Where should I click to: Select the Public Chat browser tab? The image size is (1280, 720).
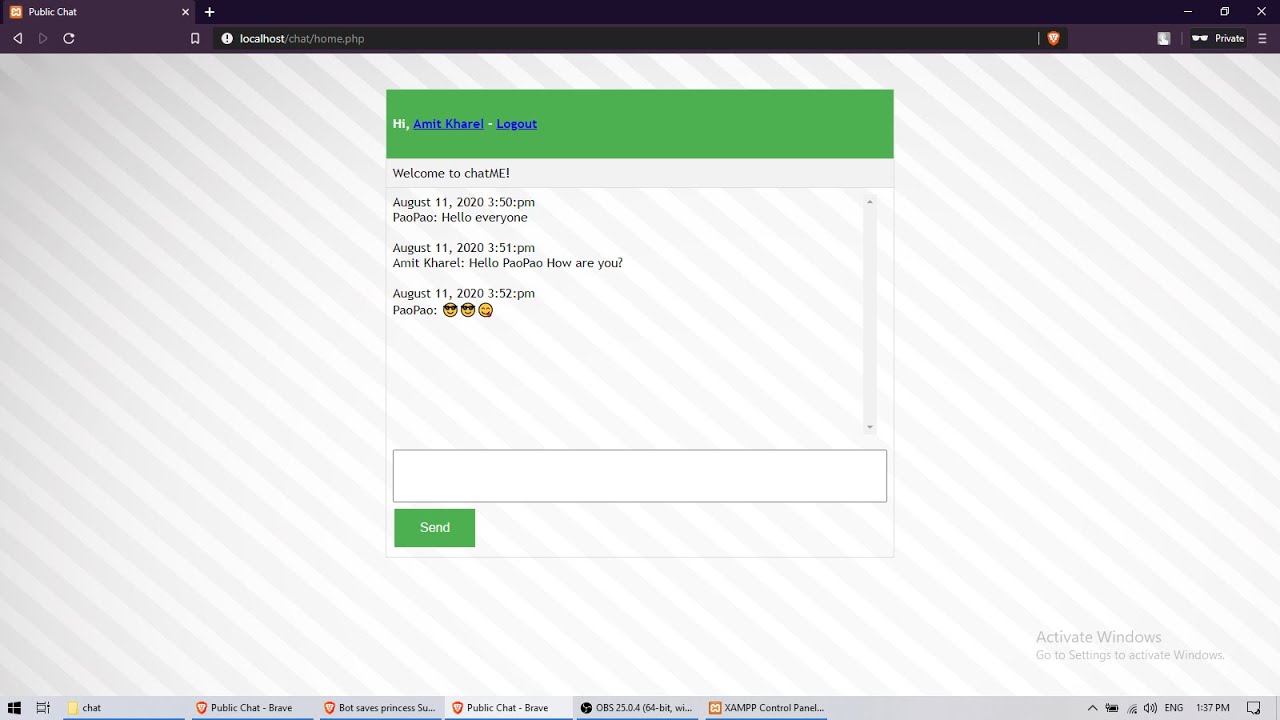coord(97,12)
